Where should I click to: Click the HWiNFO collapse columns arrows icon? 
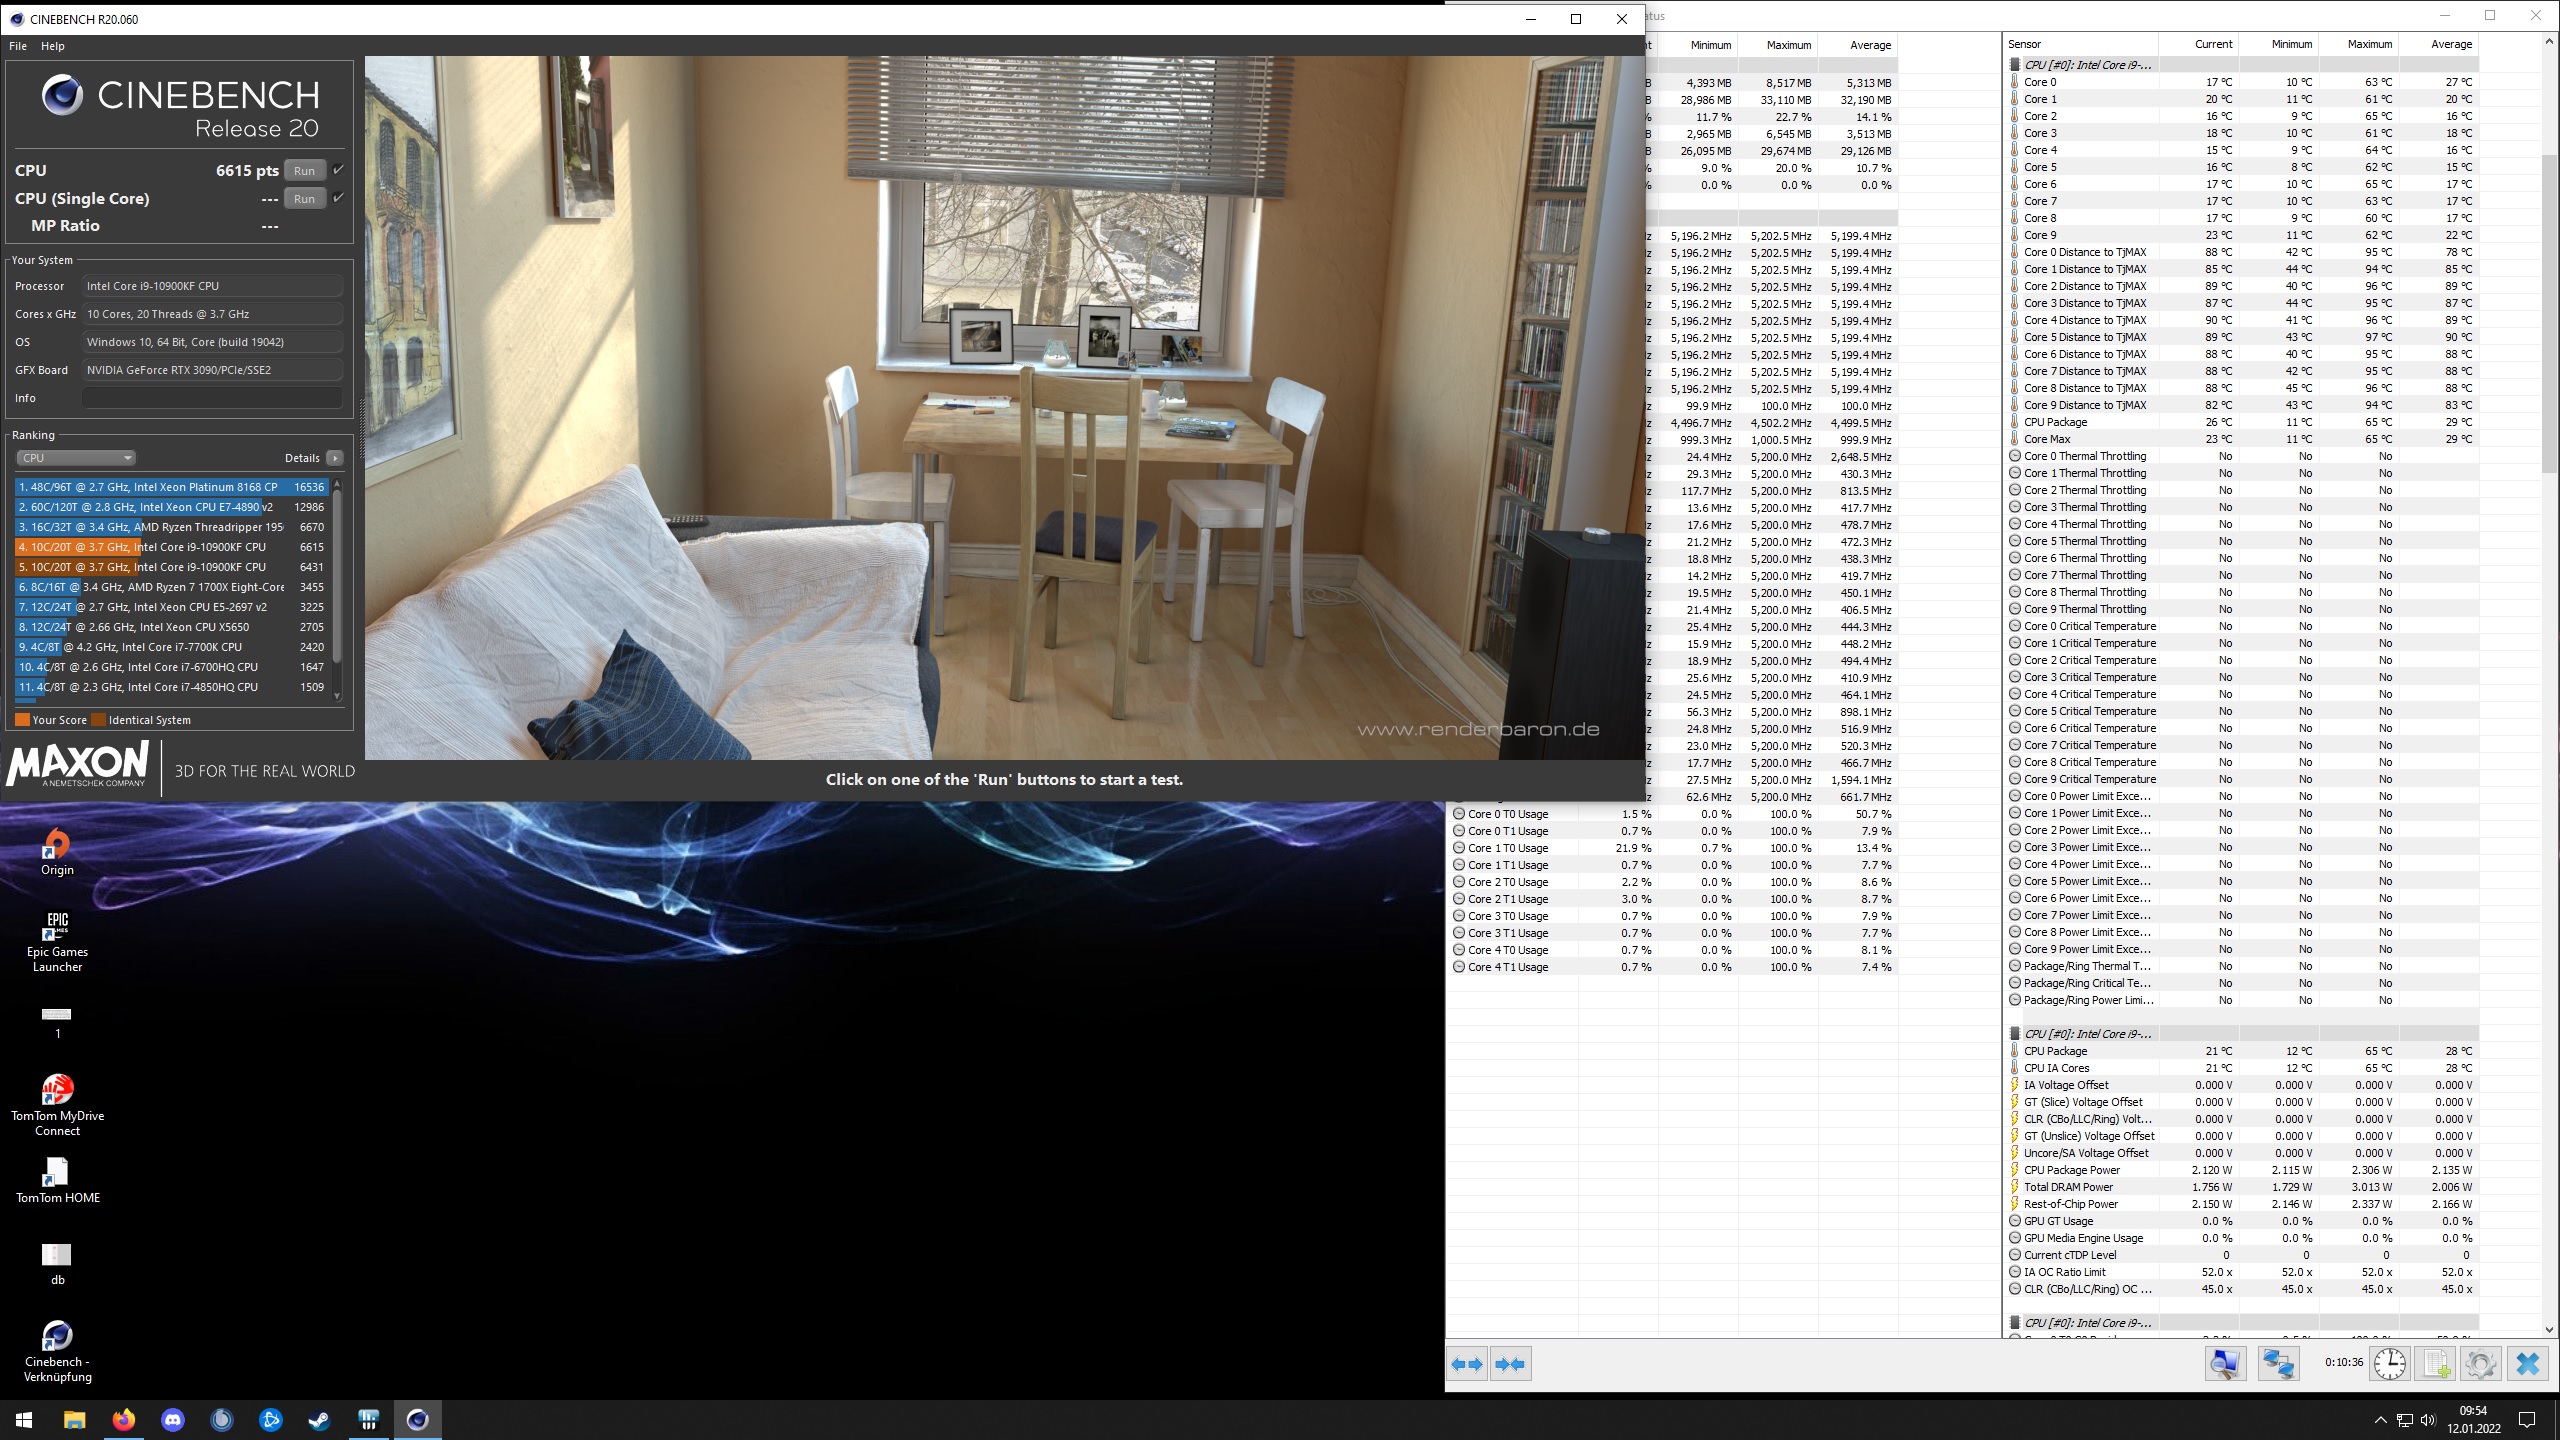(1510, 1364)
